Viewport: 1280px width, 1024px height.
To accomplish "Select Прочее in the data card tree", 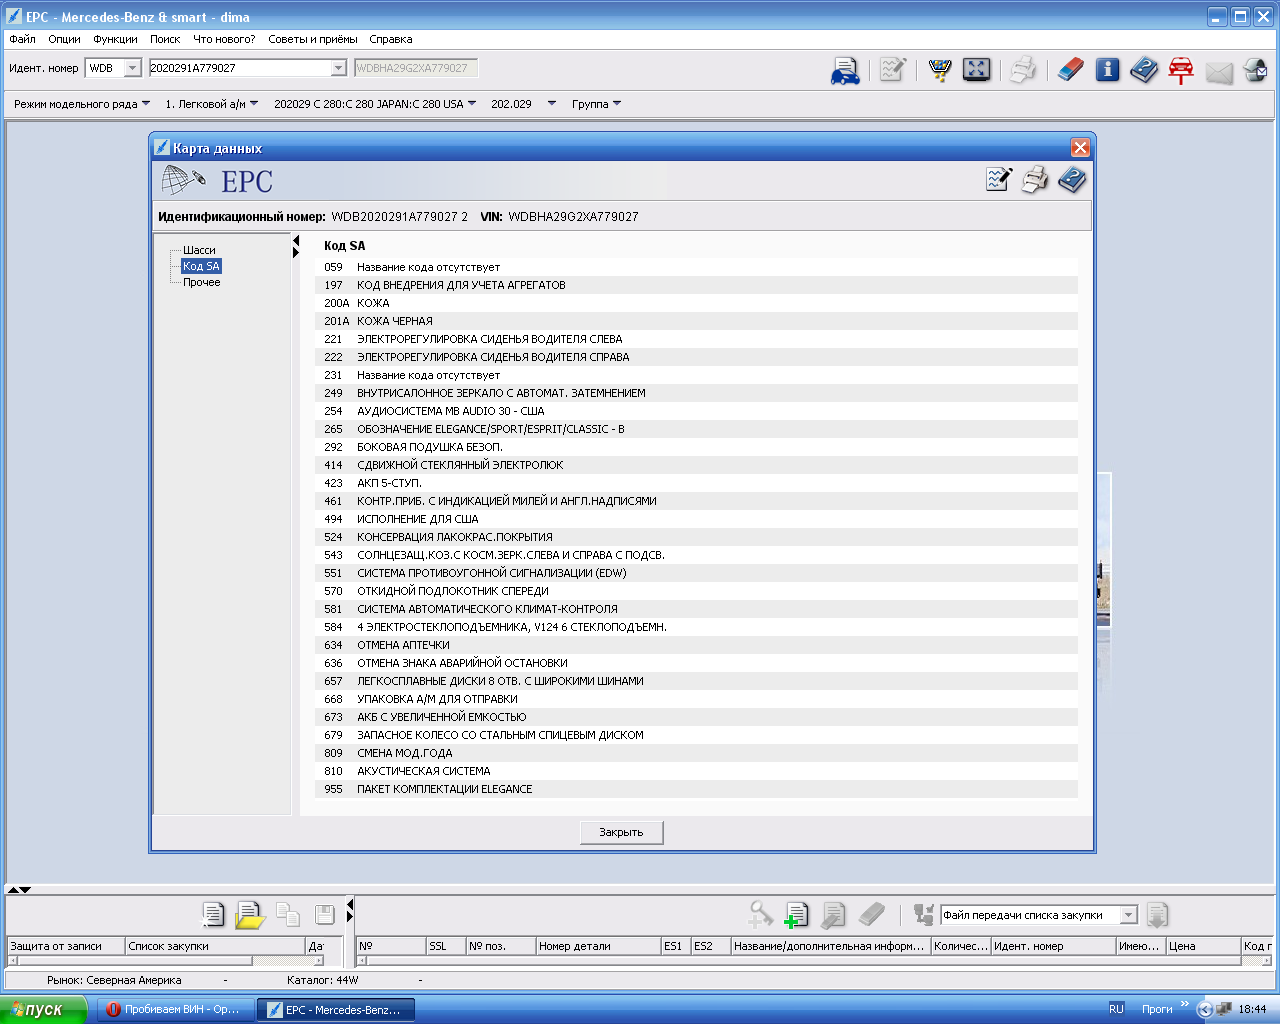I will pos(201,282).
